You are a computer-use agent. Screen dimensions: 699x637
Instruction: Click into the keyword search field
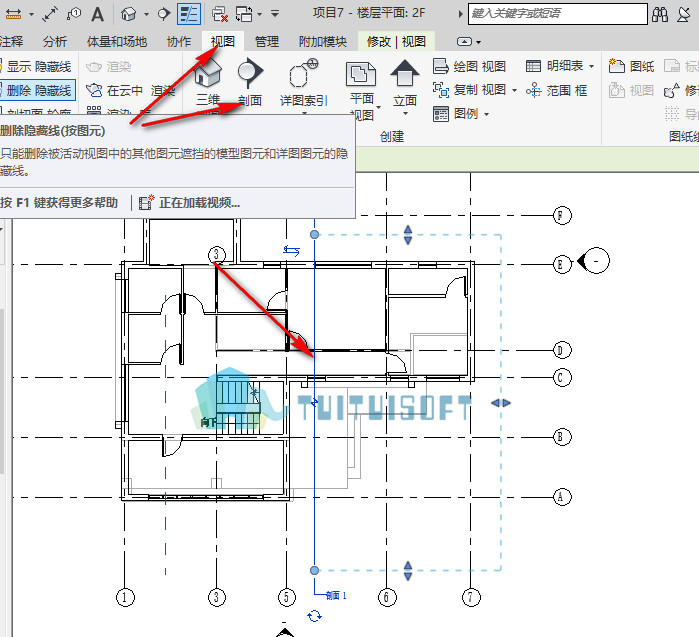click(558, 14)
